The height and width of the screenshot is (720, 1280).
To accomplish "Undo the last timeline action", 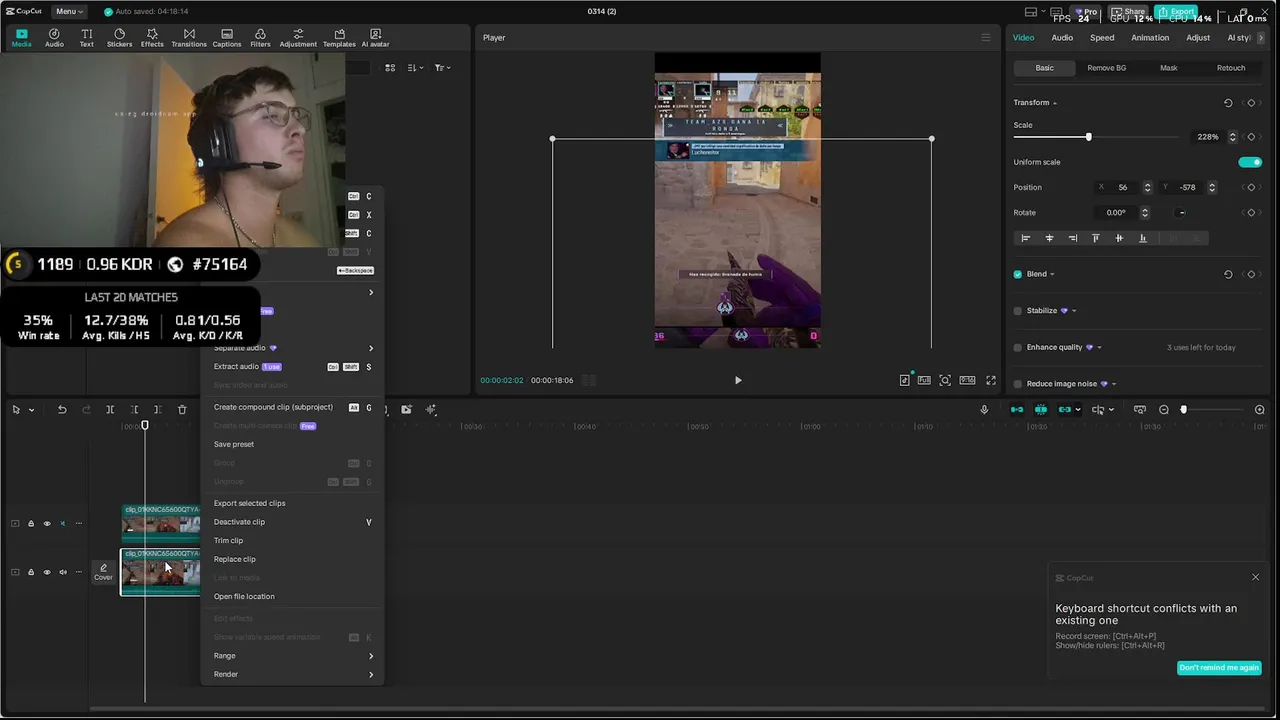I will (62, 409).
